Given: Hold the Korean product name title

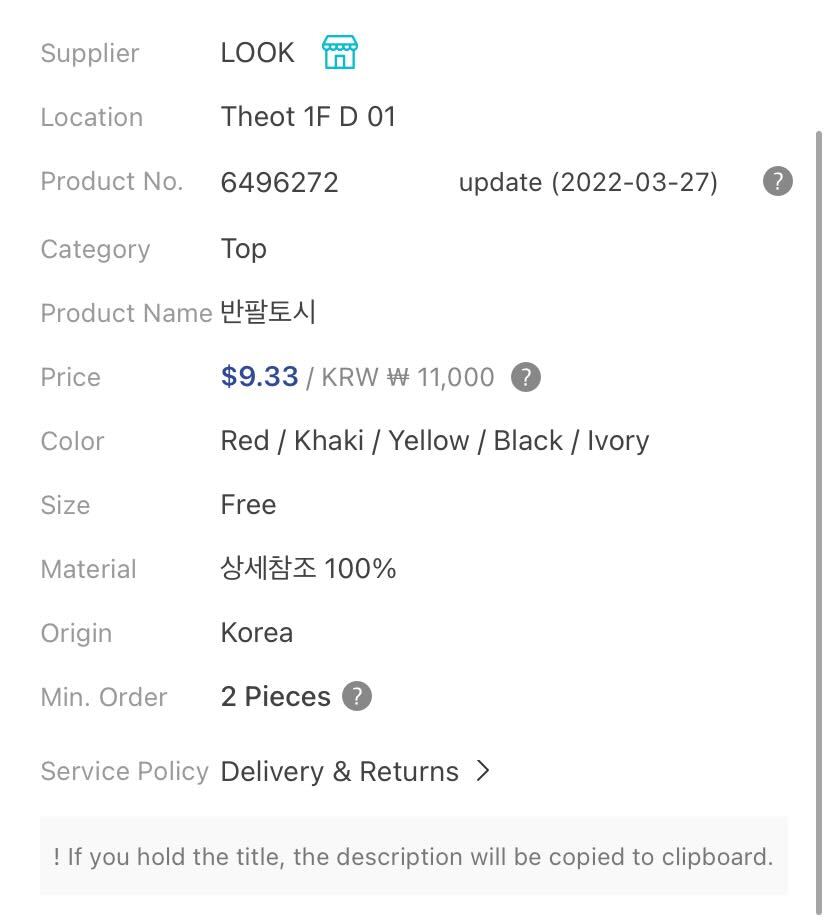Looking at the screenshot, I should 268,312.
